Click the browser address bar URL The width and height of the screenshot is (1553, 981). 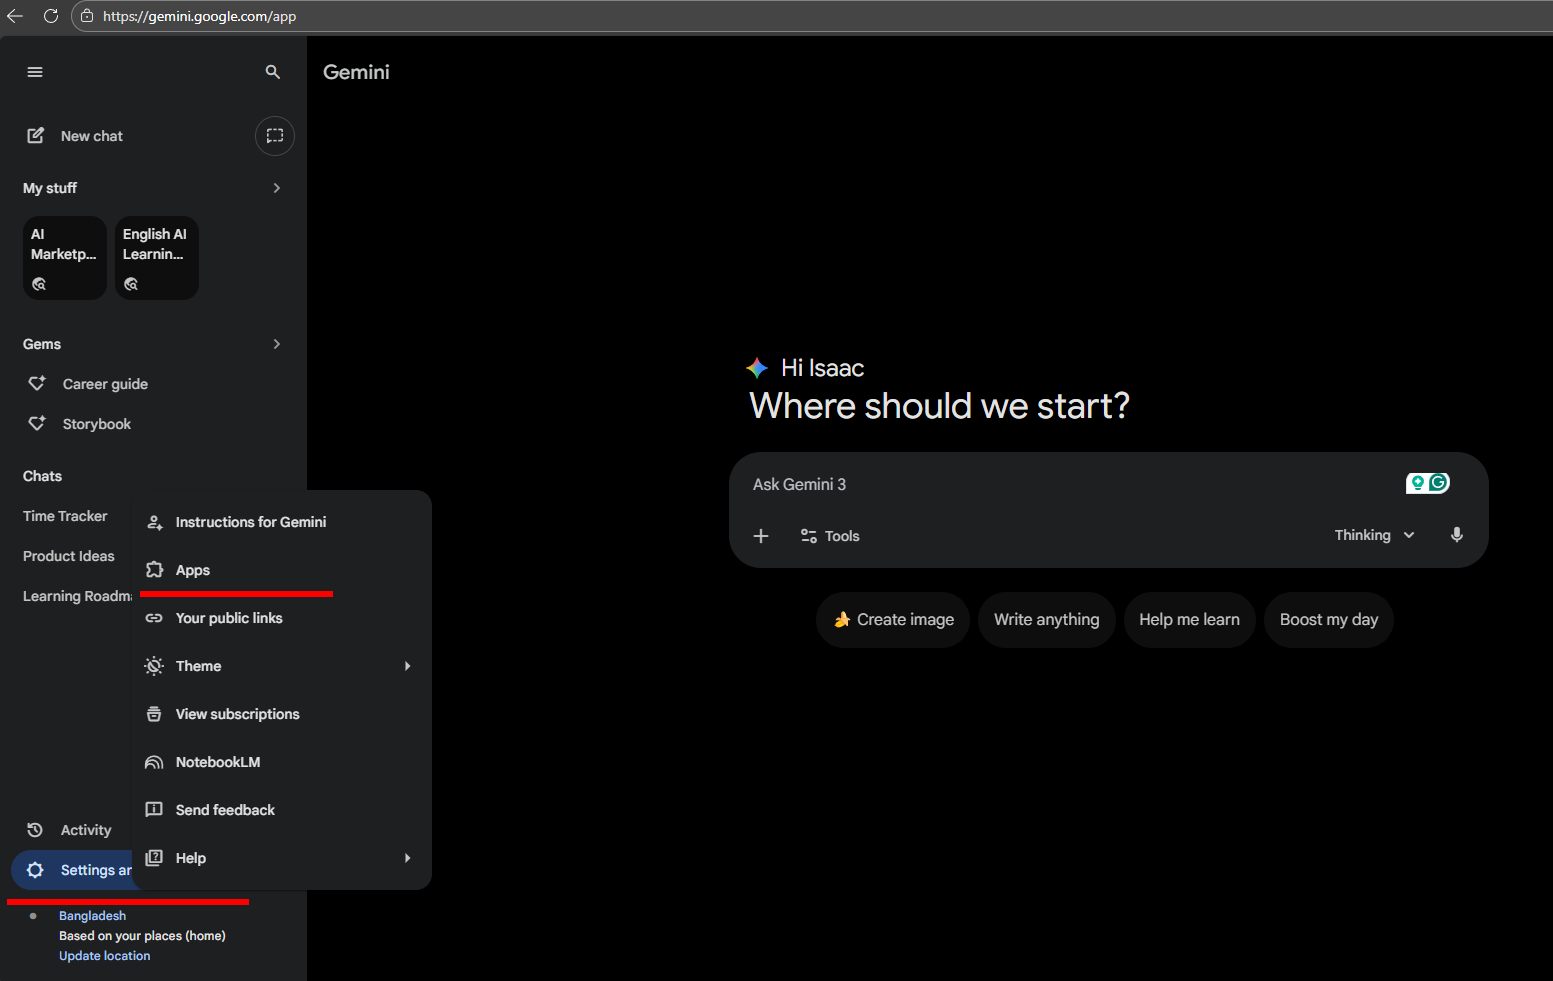pyautogui.click(x=199, y=16)
